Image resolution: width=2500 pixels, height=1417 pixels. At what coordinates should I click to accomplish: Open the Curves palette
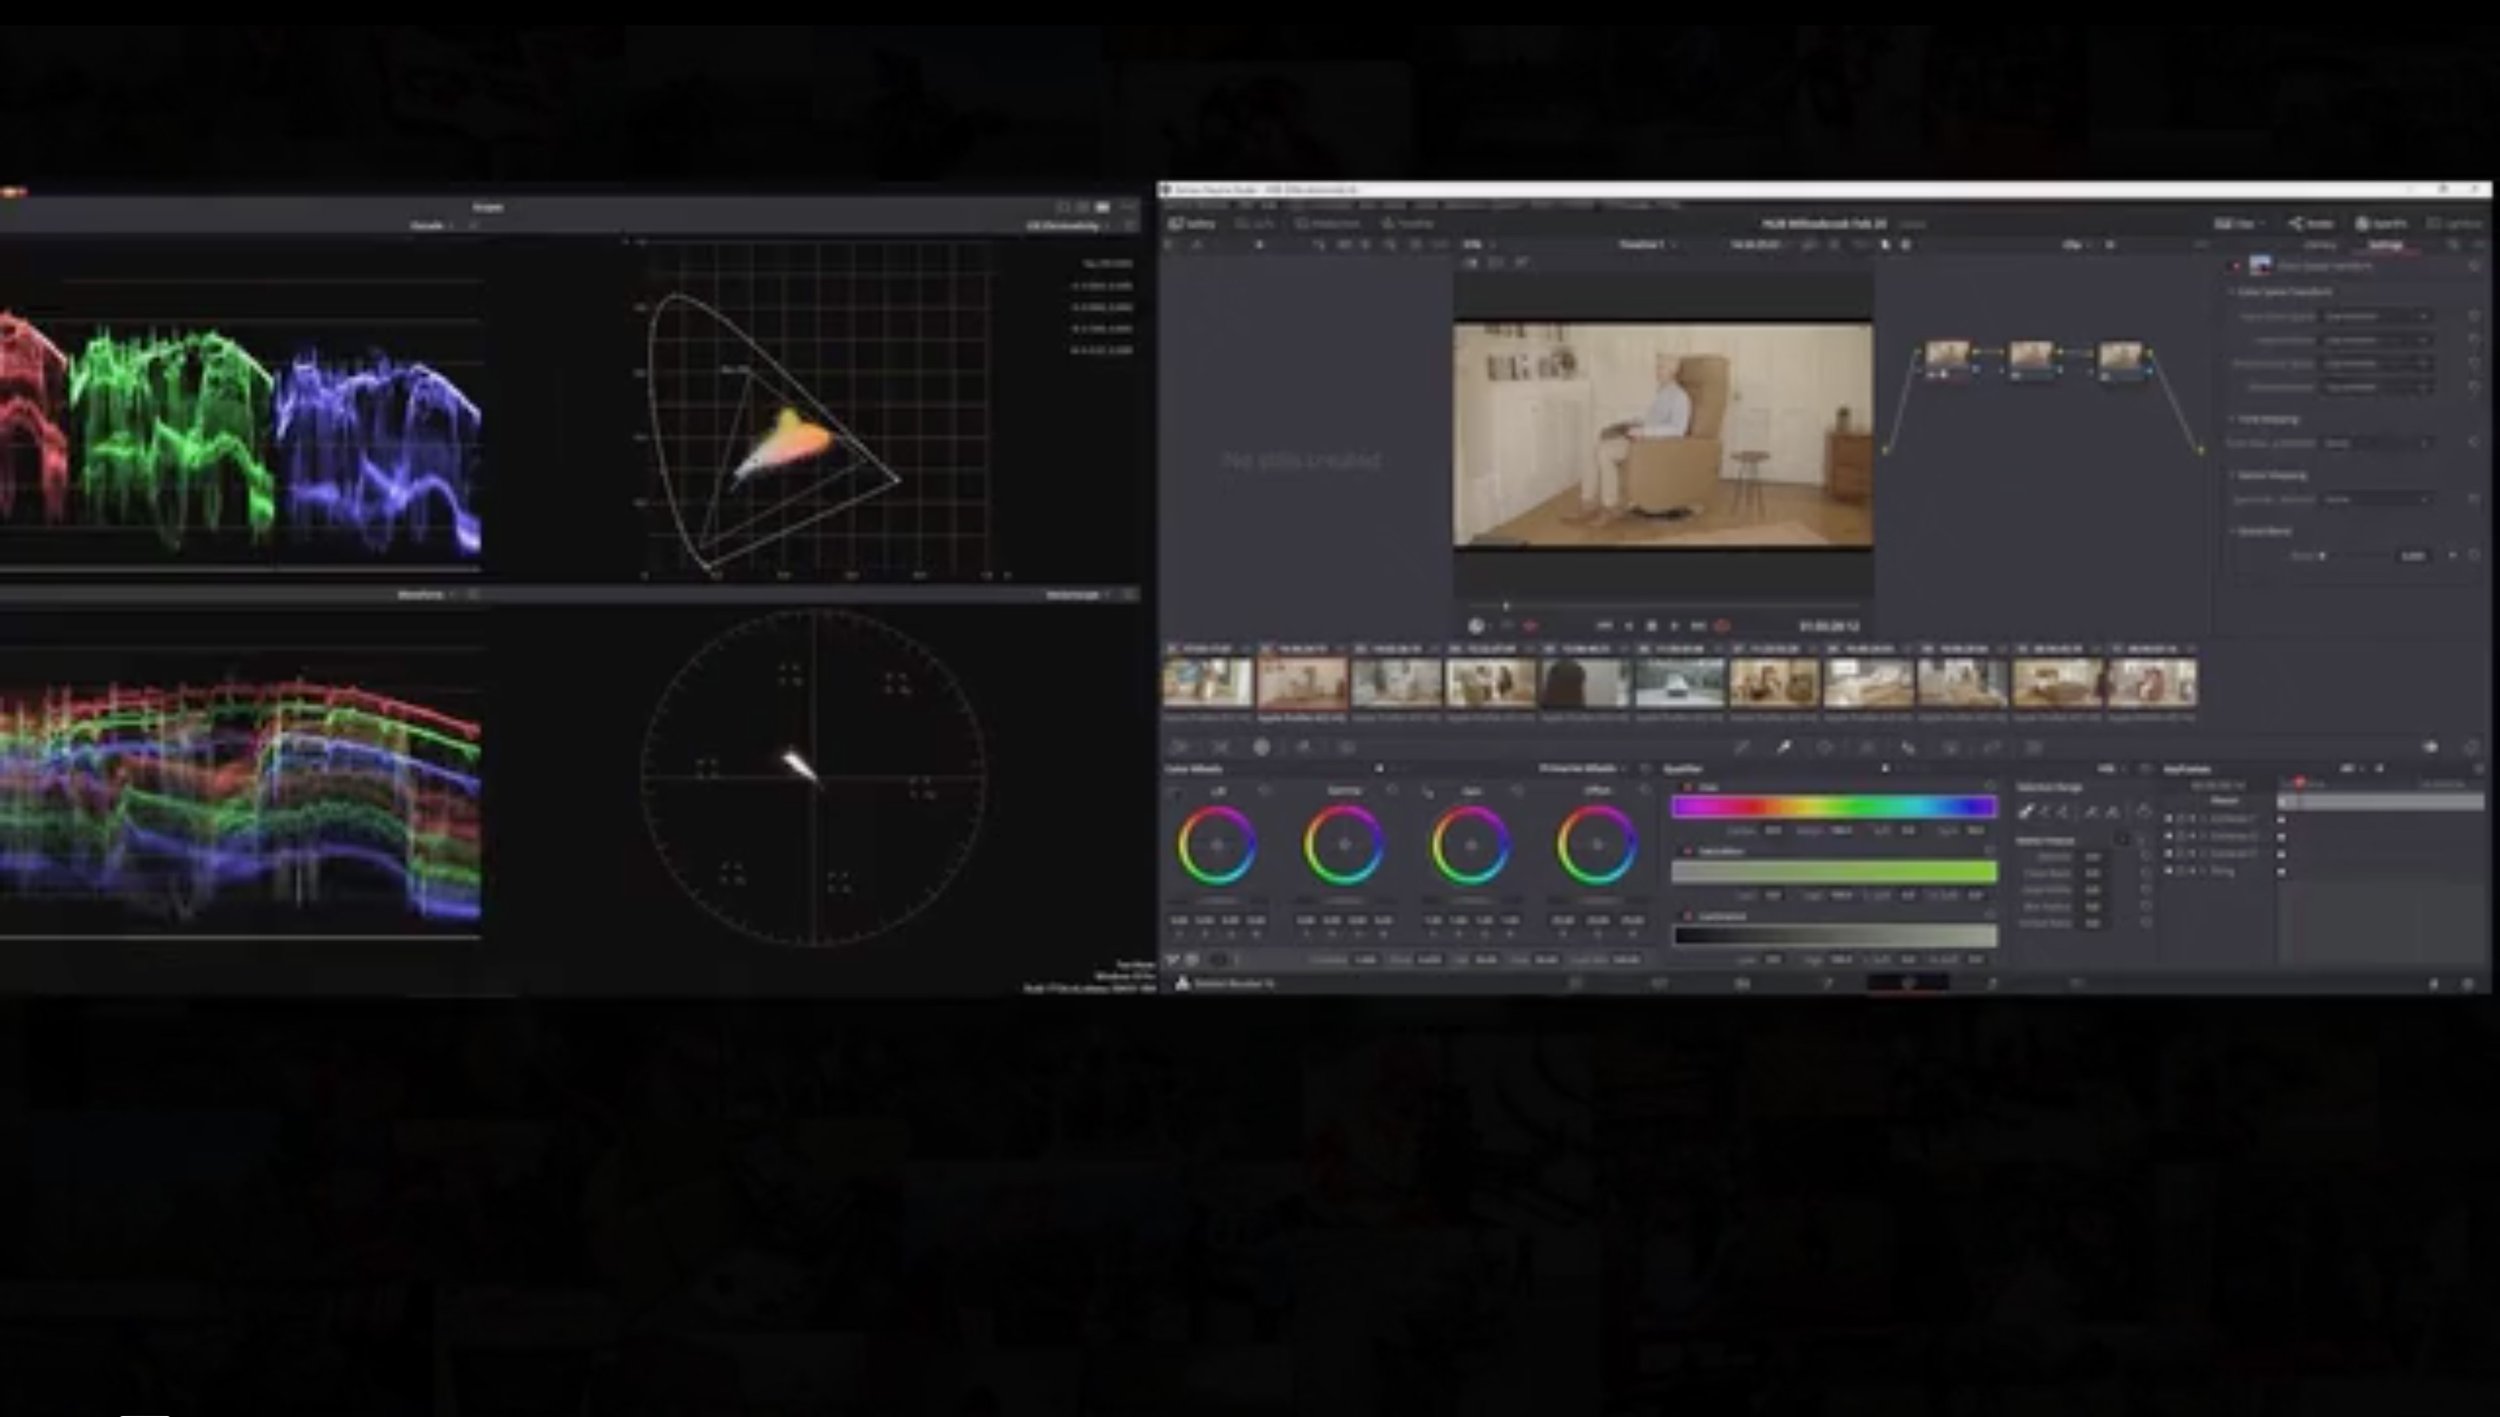coord(1741,746)
